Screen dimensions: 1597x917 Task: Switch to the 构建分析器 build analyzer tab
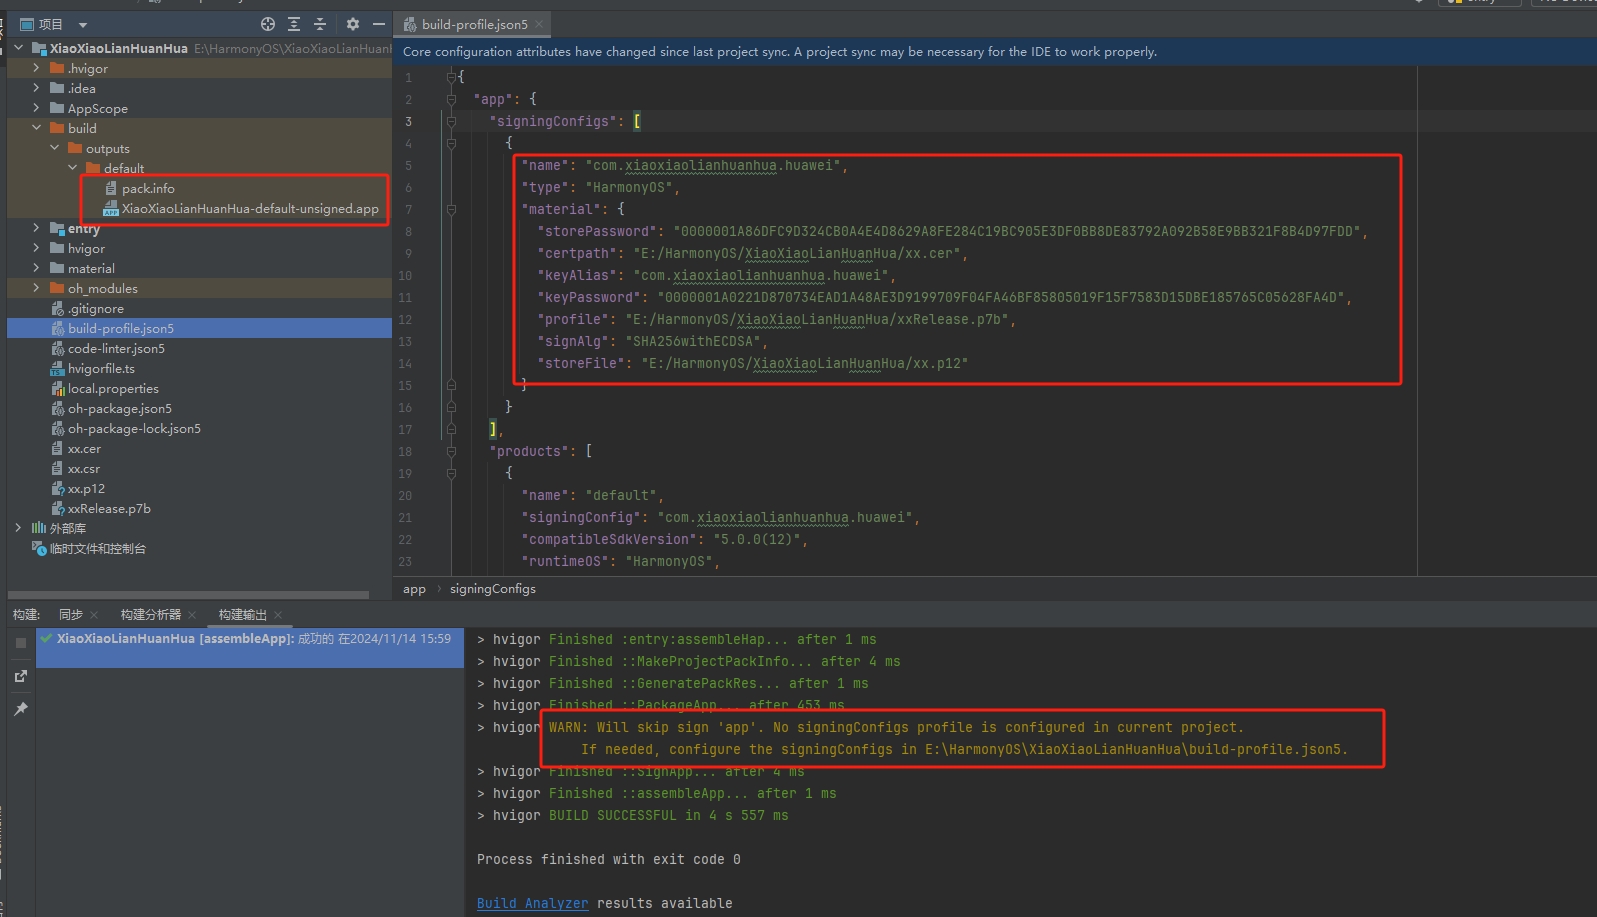coord(151,614)
